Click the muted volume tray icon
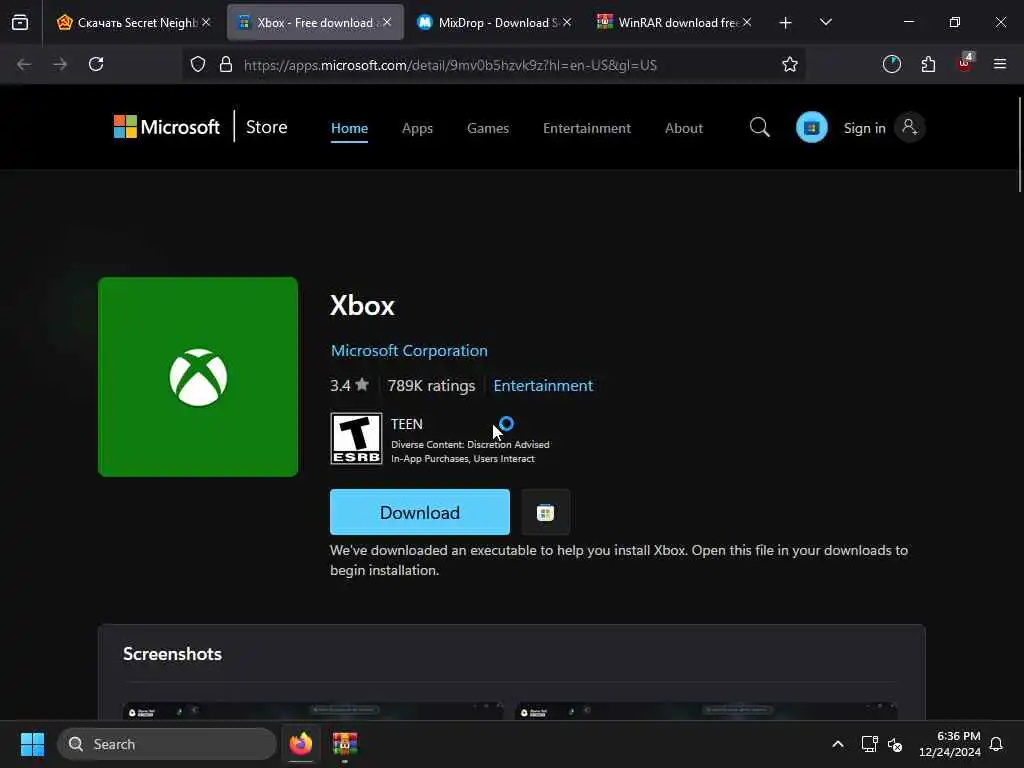 point(895,744)
